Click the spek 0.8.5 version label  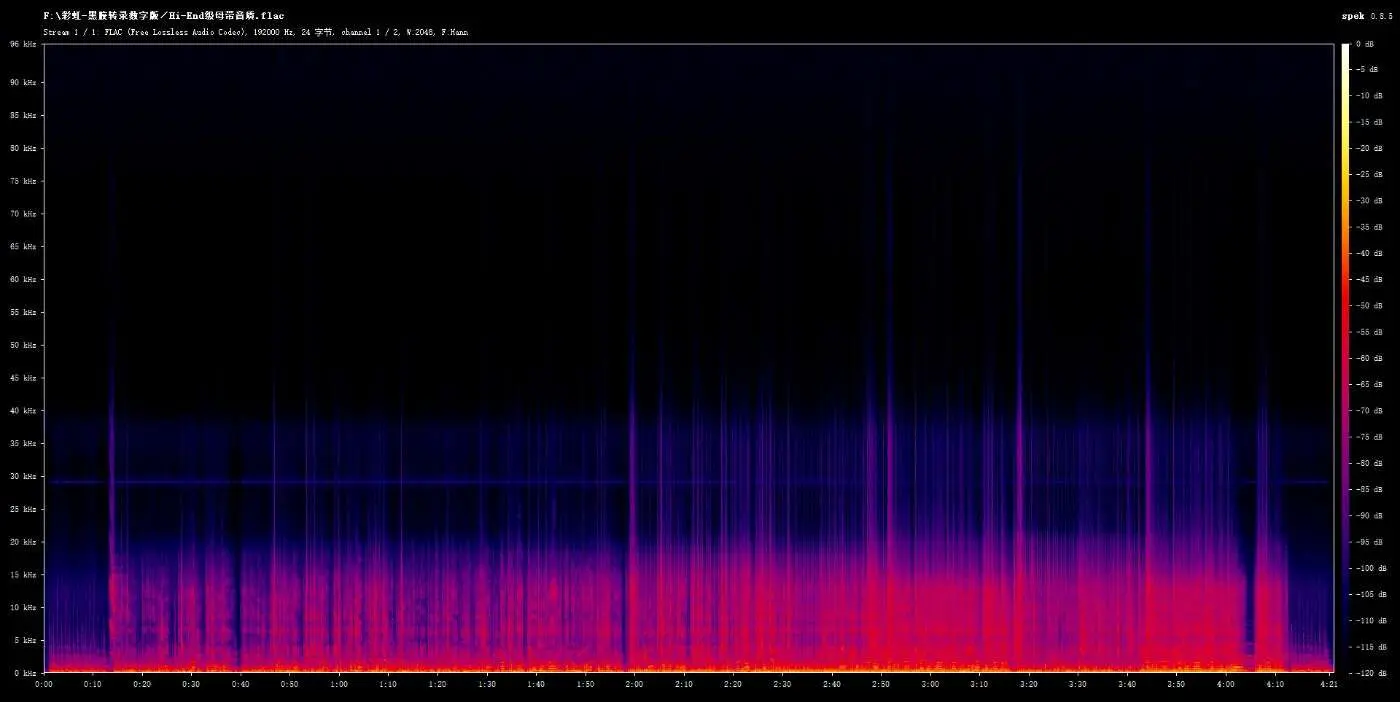(1366, 16)
